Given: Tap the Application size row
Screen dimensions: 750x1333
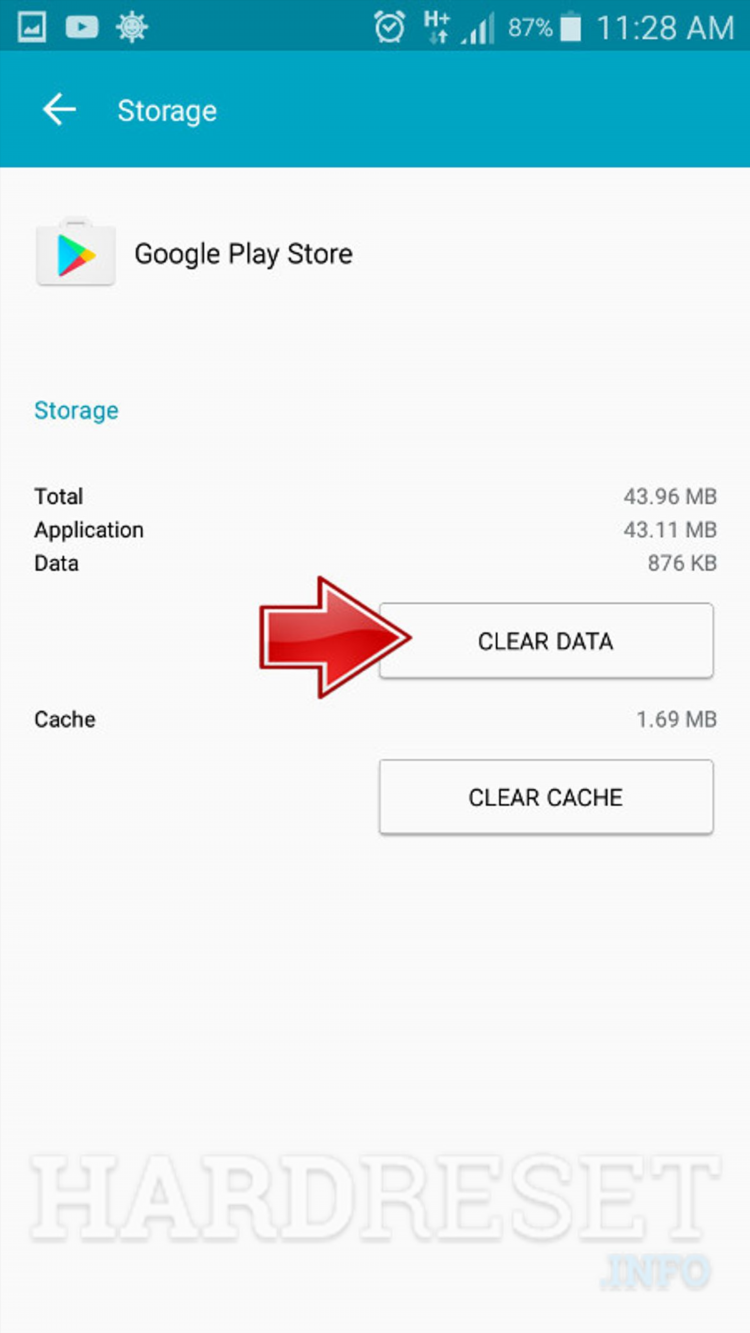Looking at the screenshot, I should [375, 530].
